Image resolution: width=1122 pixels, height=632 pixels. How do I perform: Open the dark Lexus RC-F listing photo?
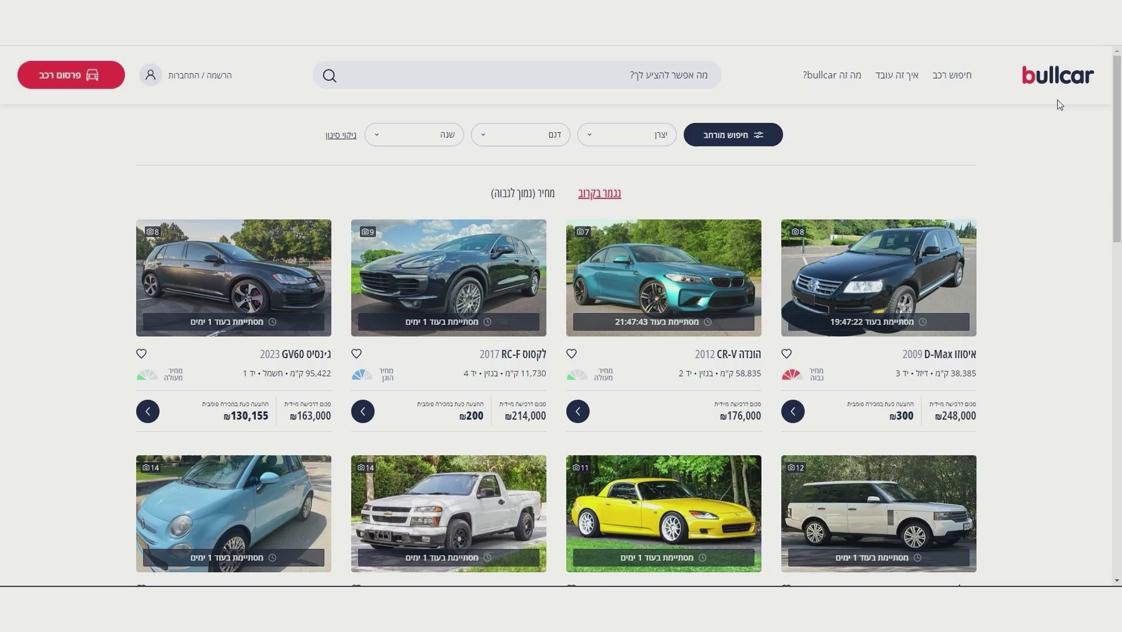(x=449, y=278)
